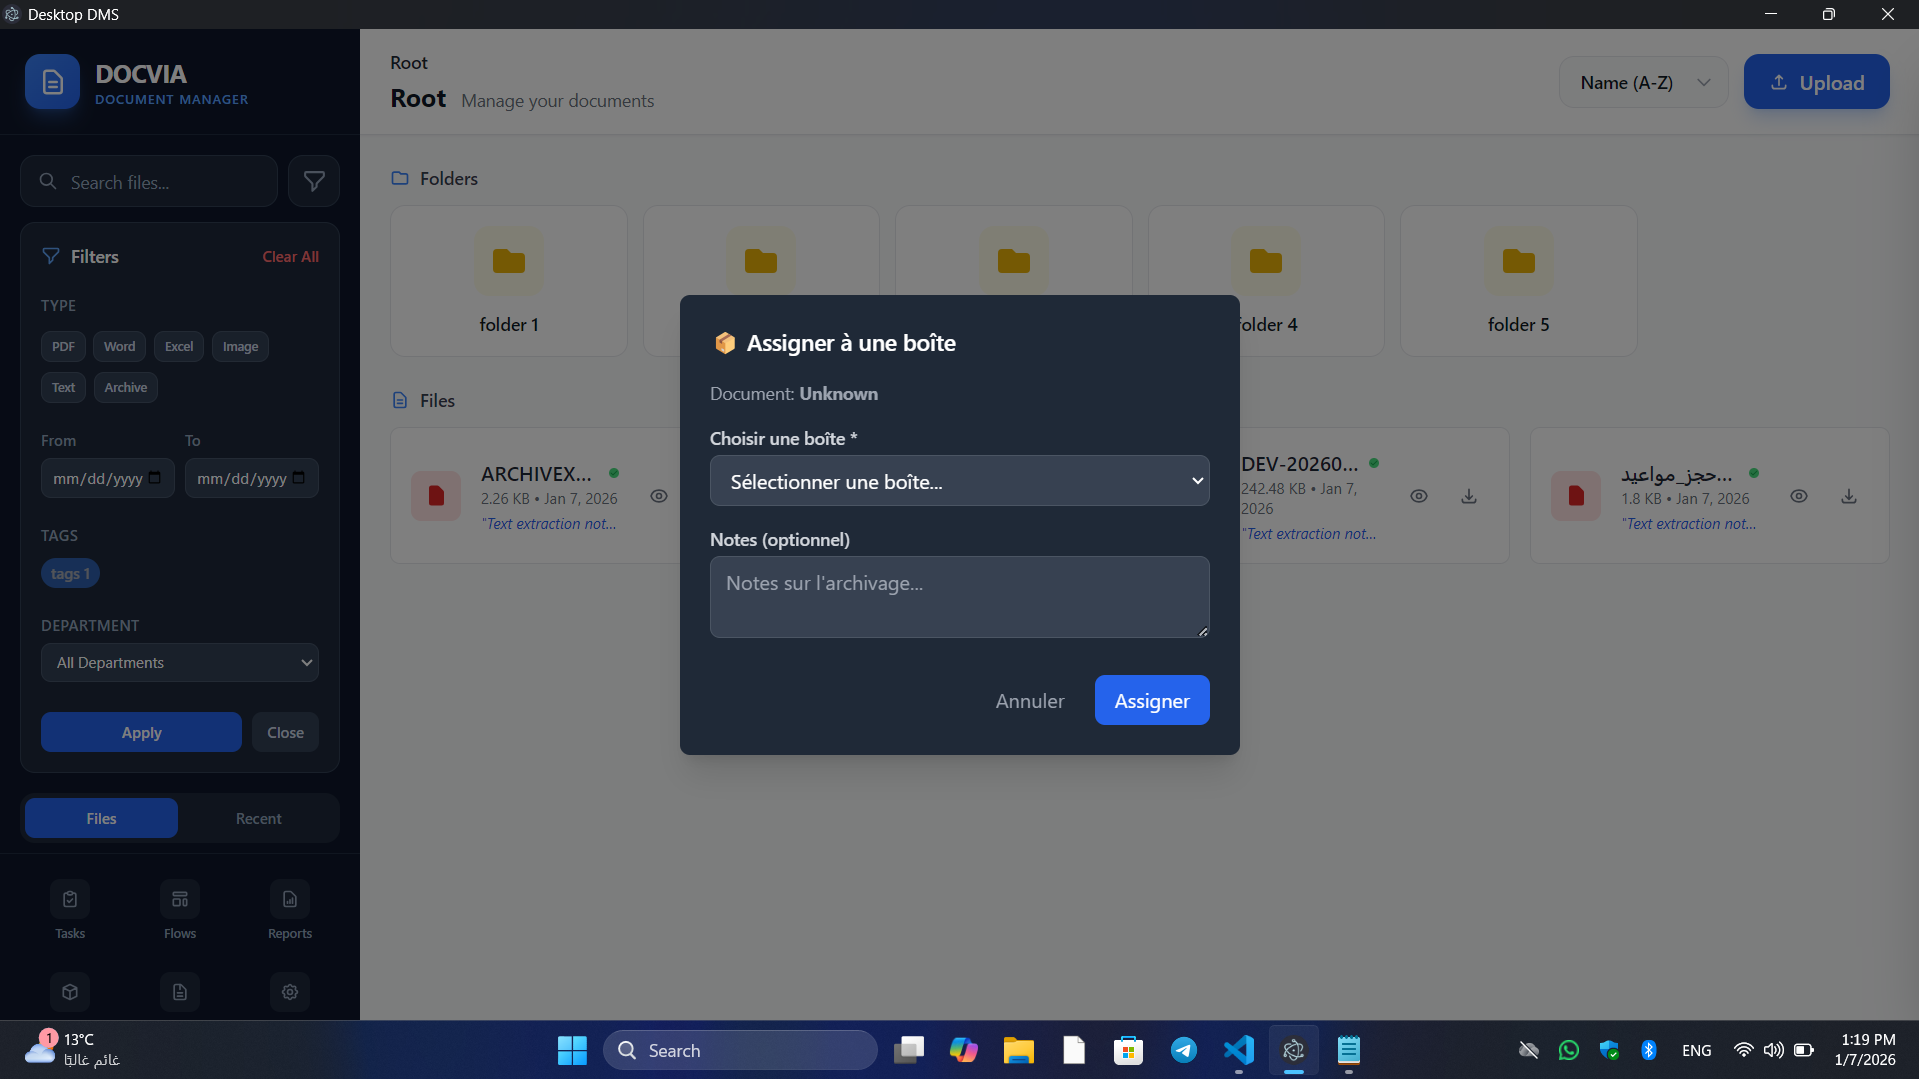Toggle the tags 1 tag chip
Screen dimensions: 1919x1079
(70, 573)
